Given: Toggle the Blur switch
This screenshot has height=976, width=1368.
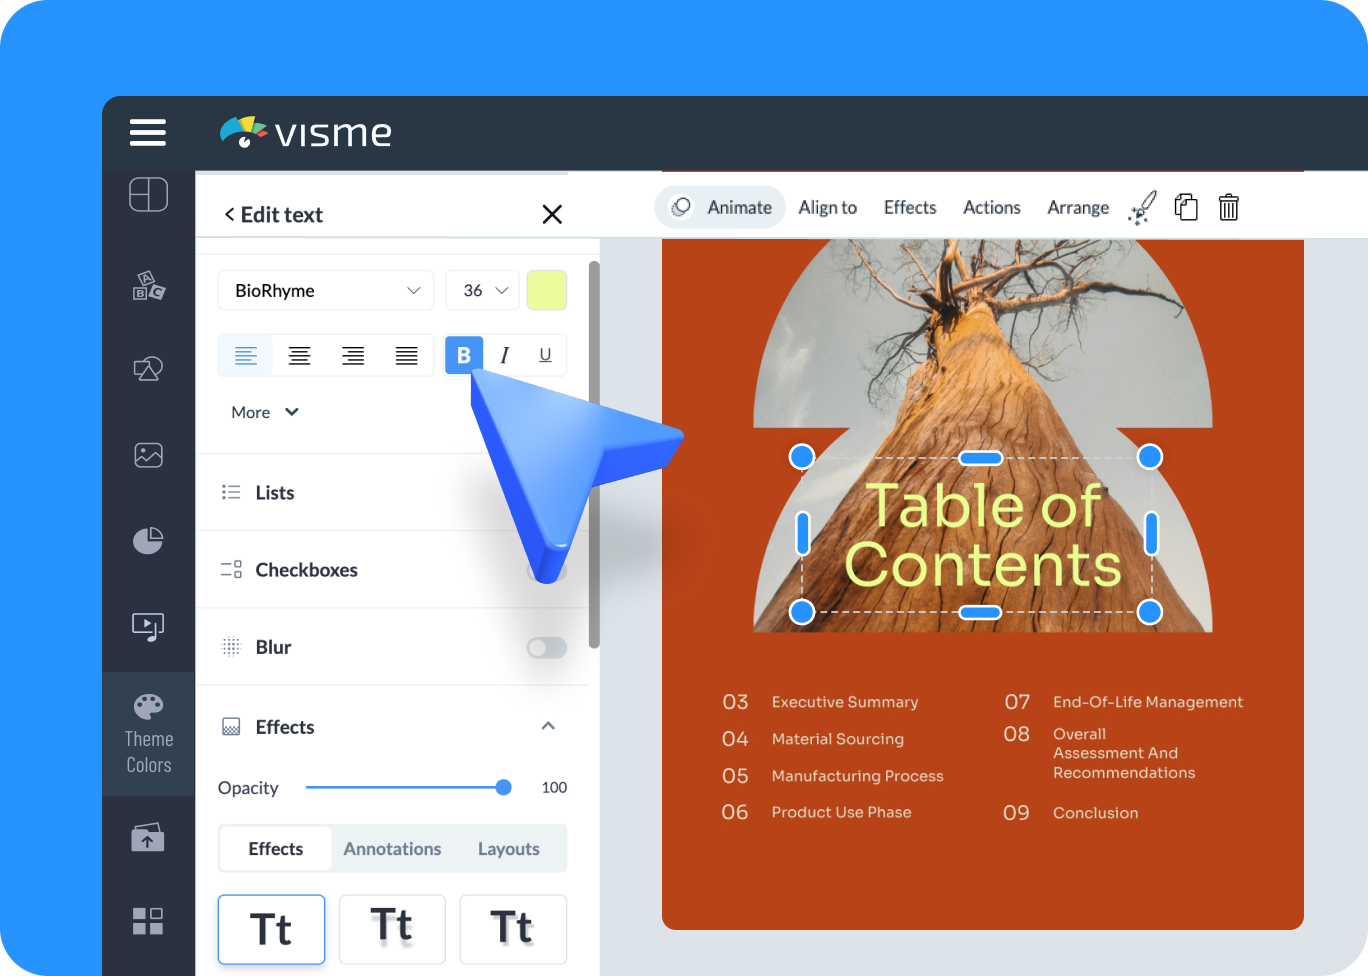Looking at the screenshot, I should click(x=547, y=647).
